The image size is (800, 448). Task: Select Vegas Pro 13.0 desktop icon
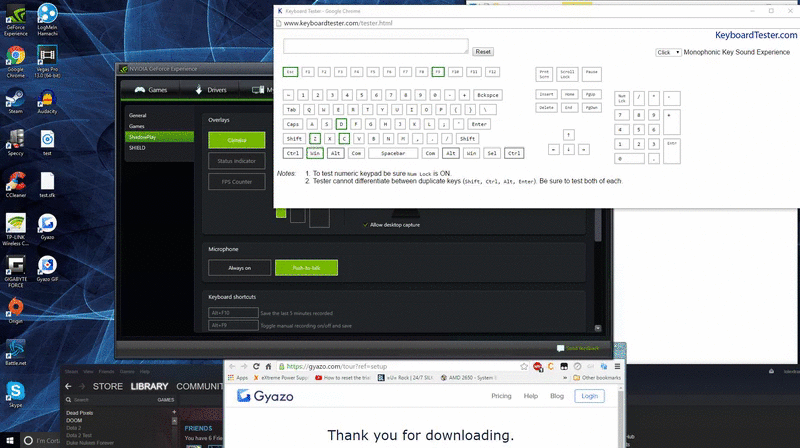[47, 62]
